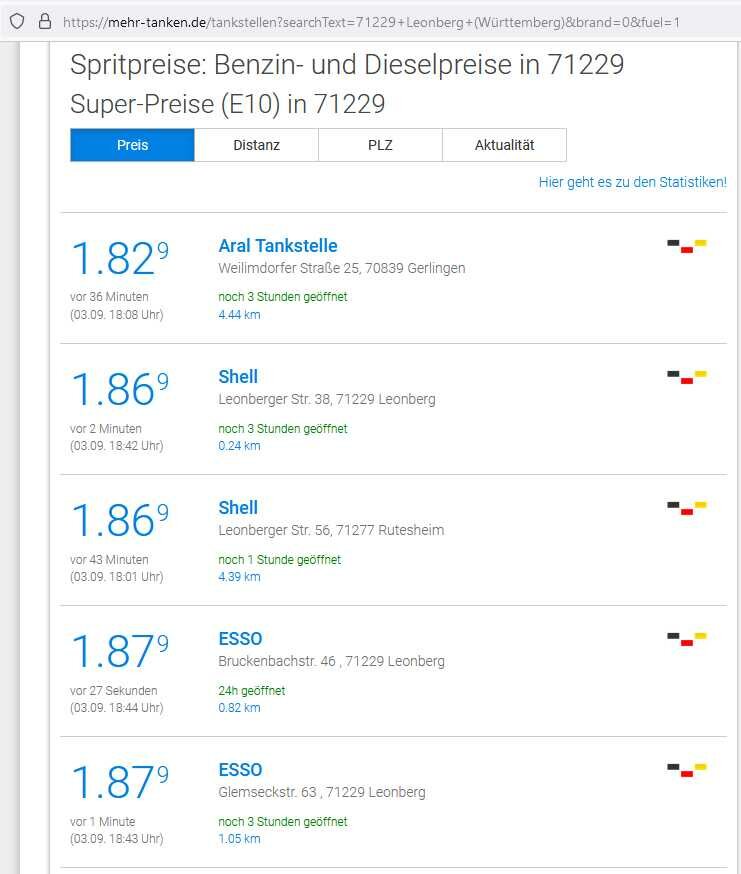Image resolution: width=741 pixels, height=874 pixels.
Task: Click the flag icon for Shell Leonberg
Action: click(687, 376)
